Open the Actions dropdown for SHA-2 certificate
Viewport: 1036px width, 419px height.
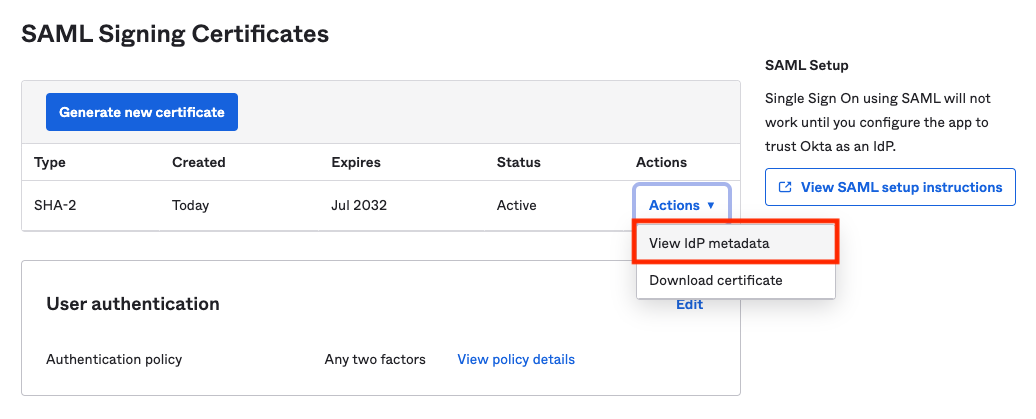coord(682,206)
